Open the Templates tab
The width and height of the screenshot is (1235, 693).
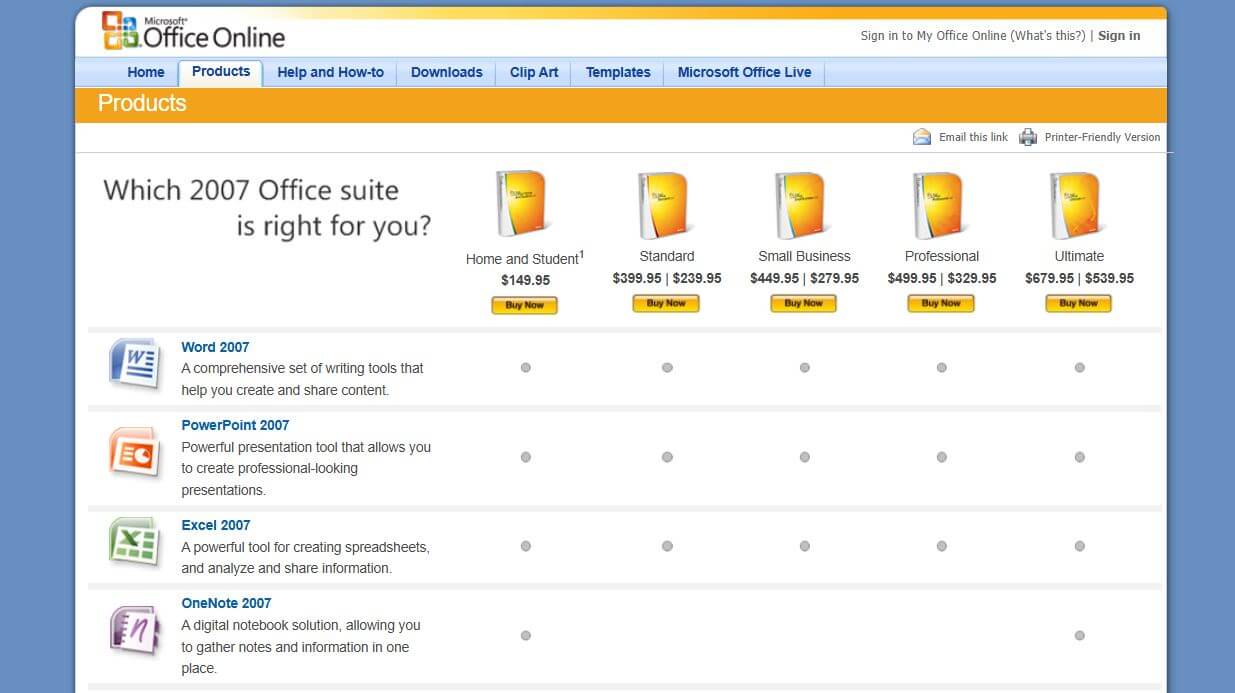pos(618,72)
